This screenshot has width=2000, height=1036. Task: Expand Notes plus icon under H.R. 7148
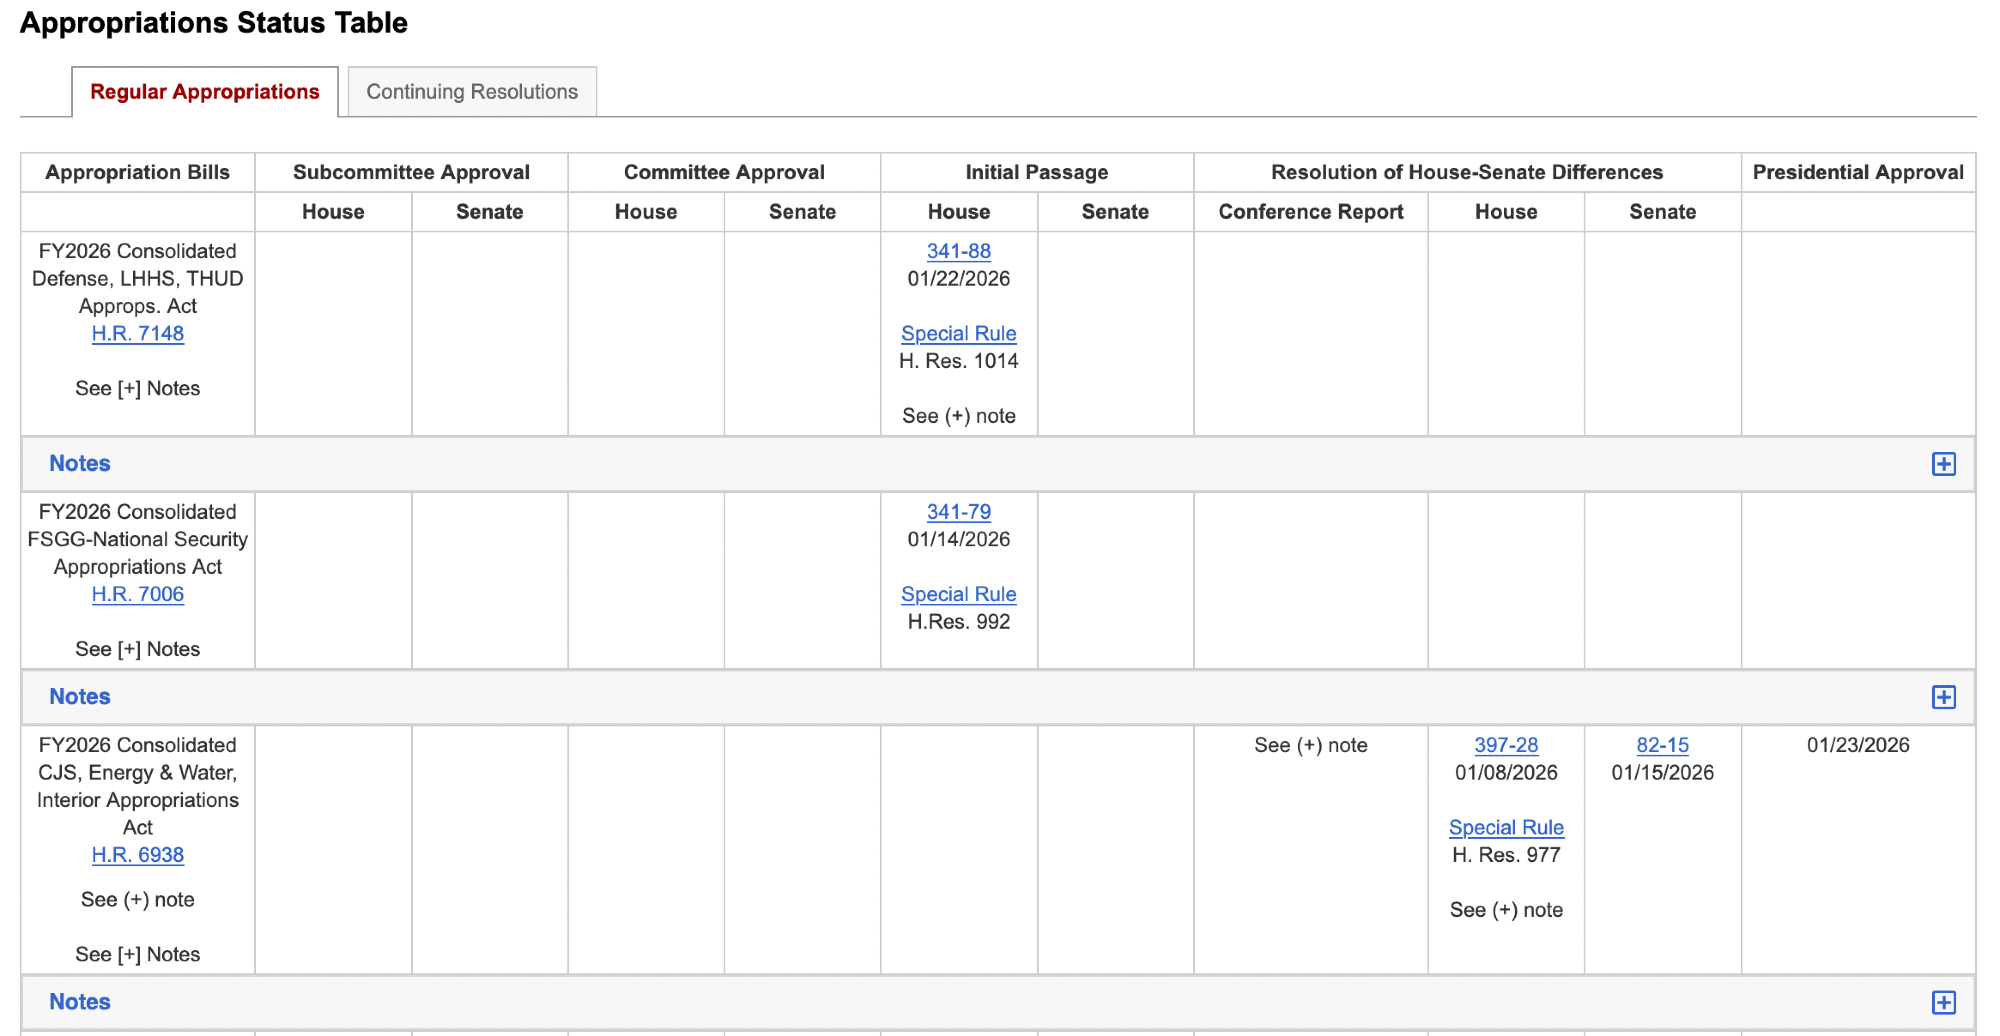point(1943,464)
